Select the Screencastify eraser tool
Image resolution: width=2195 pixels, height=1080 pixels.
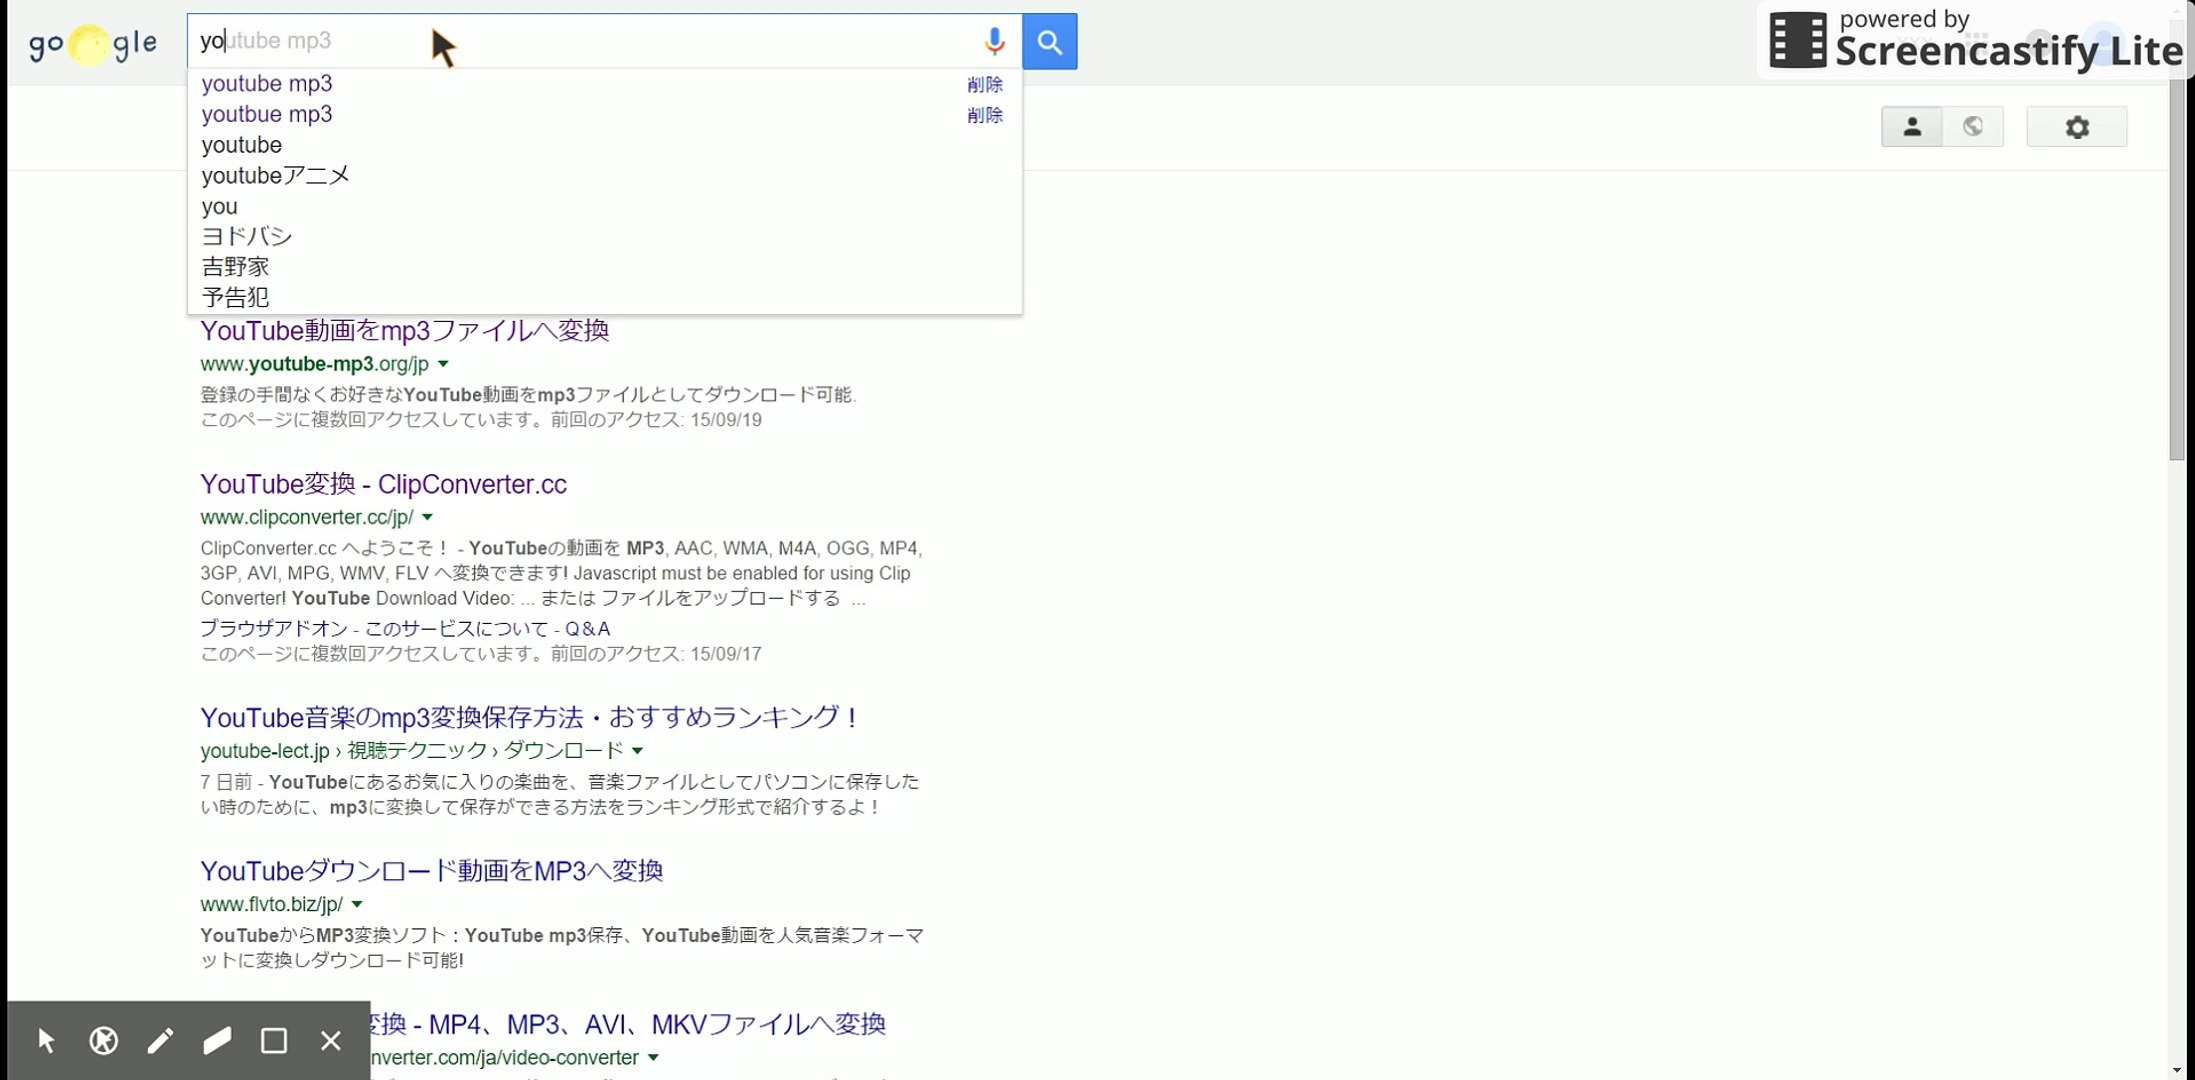click(x=217, y=1041)
